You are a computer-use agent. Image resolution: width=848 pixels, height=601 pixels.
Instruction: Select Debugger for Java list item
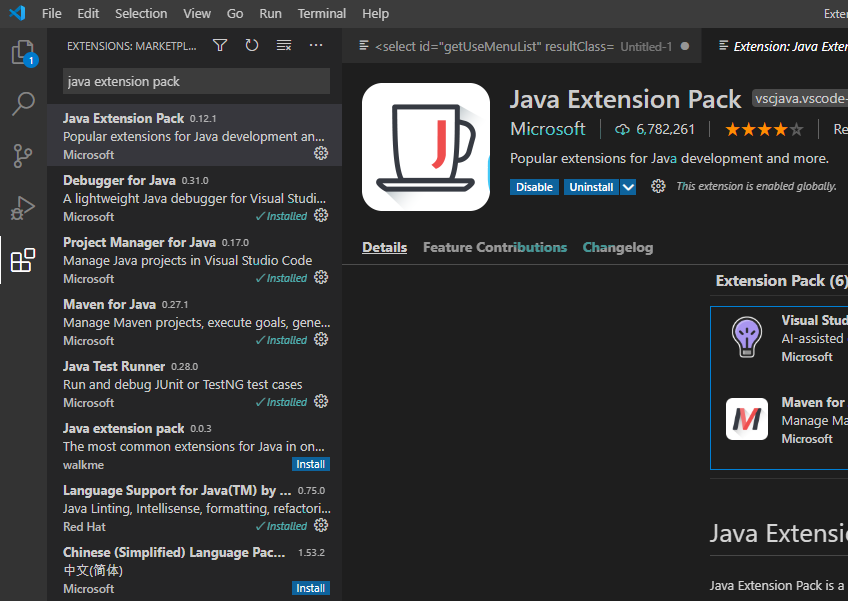click(x=195, y=197)
